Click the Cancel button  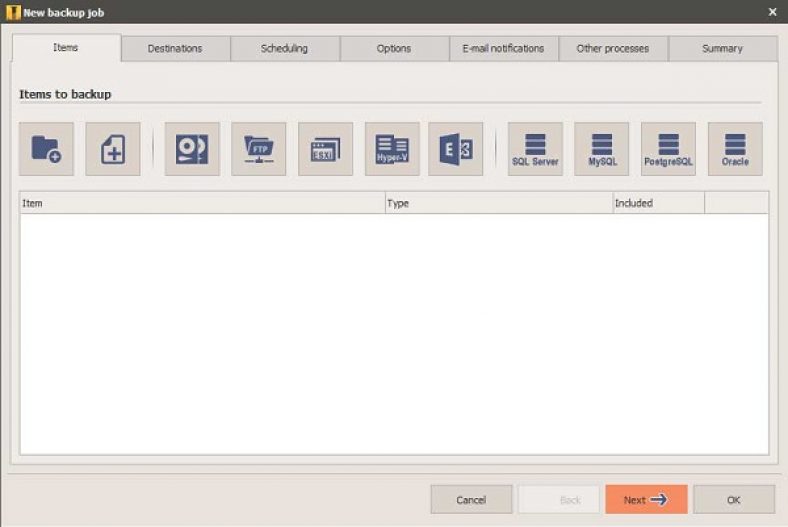tap(471, 499)
